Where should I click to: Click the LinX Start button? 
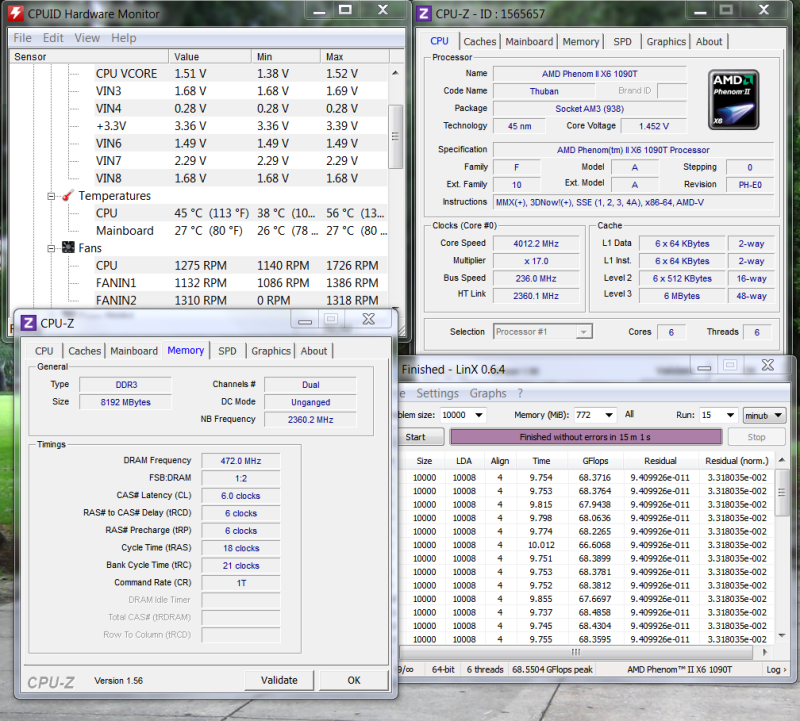point(419,437)
